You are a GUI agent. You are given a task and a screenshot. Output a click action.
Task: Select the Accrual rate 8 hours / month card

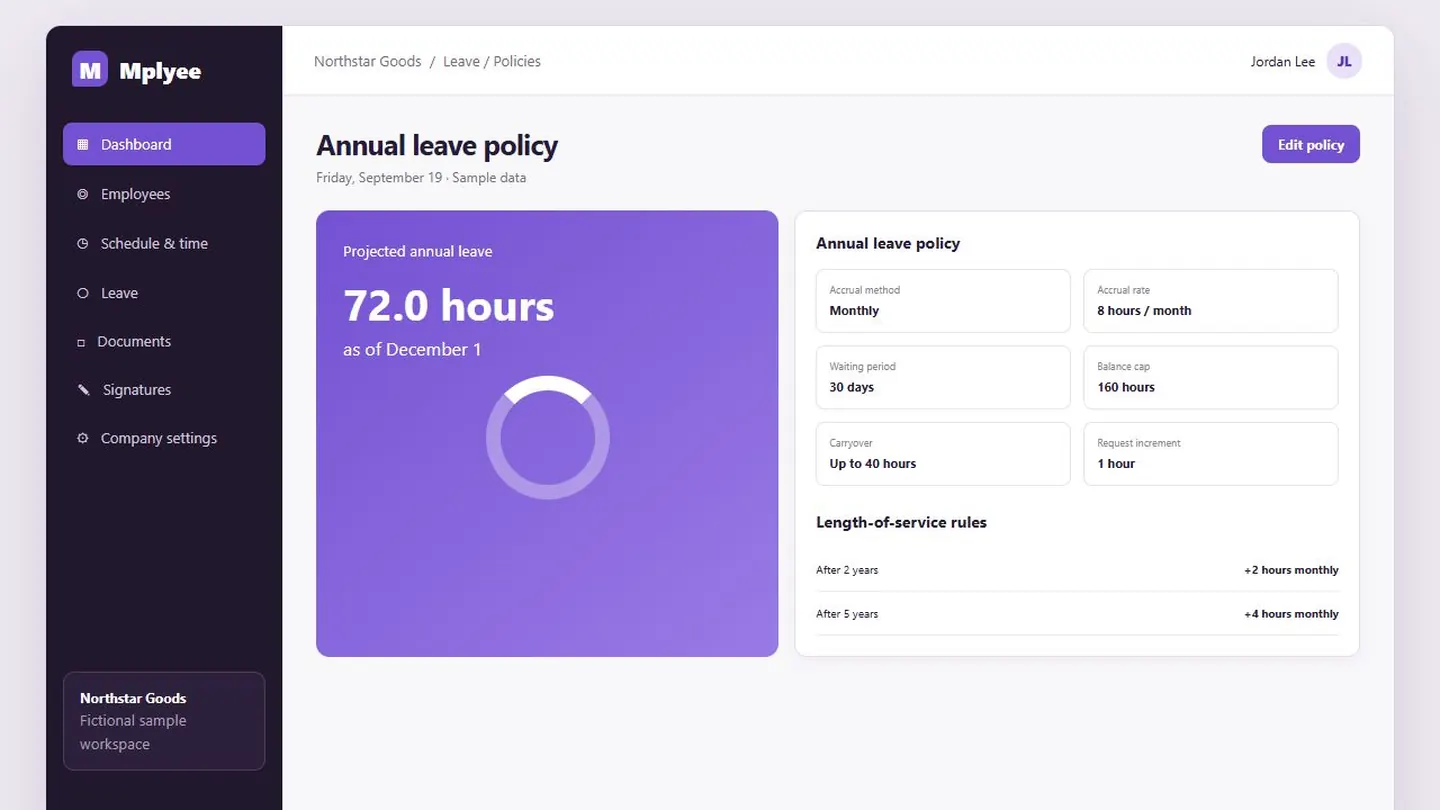[x=1211, y=301]
